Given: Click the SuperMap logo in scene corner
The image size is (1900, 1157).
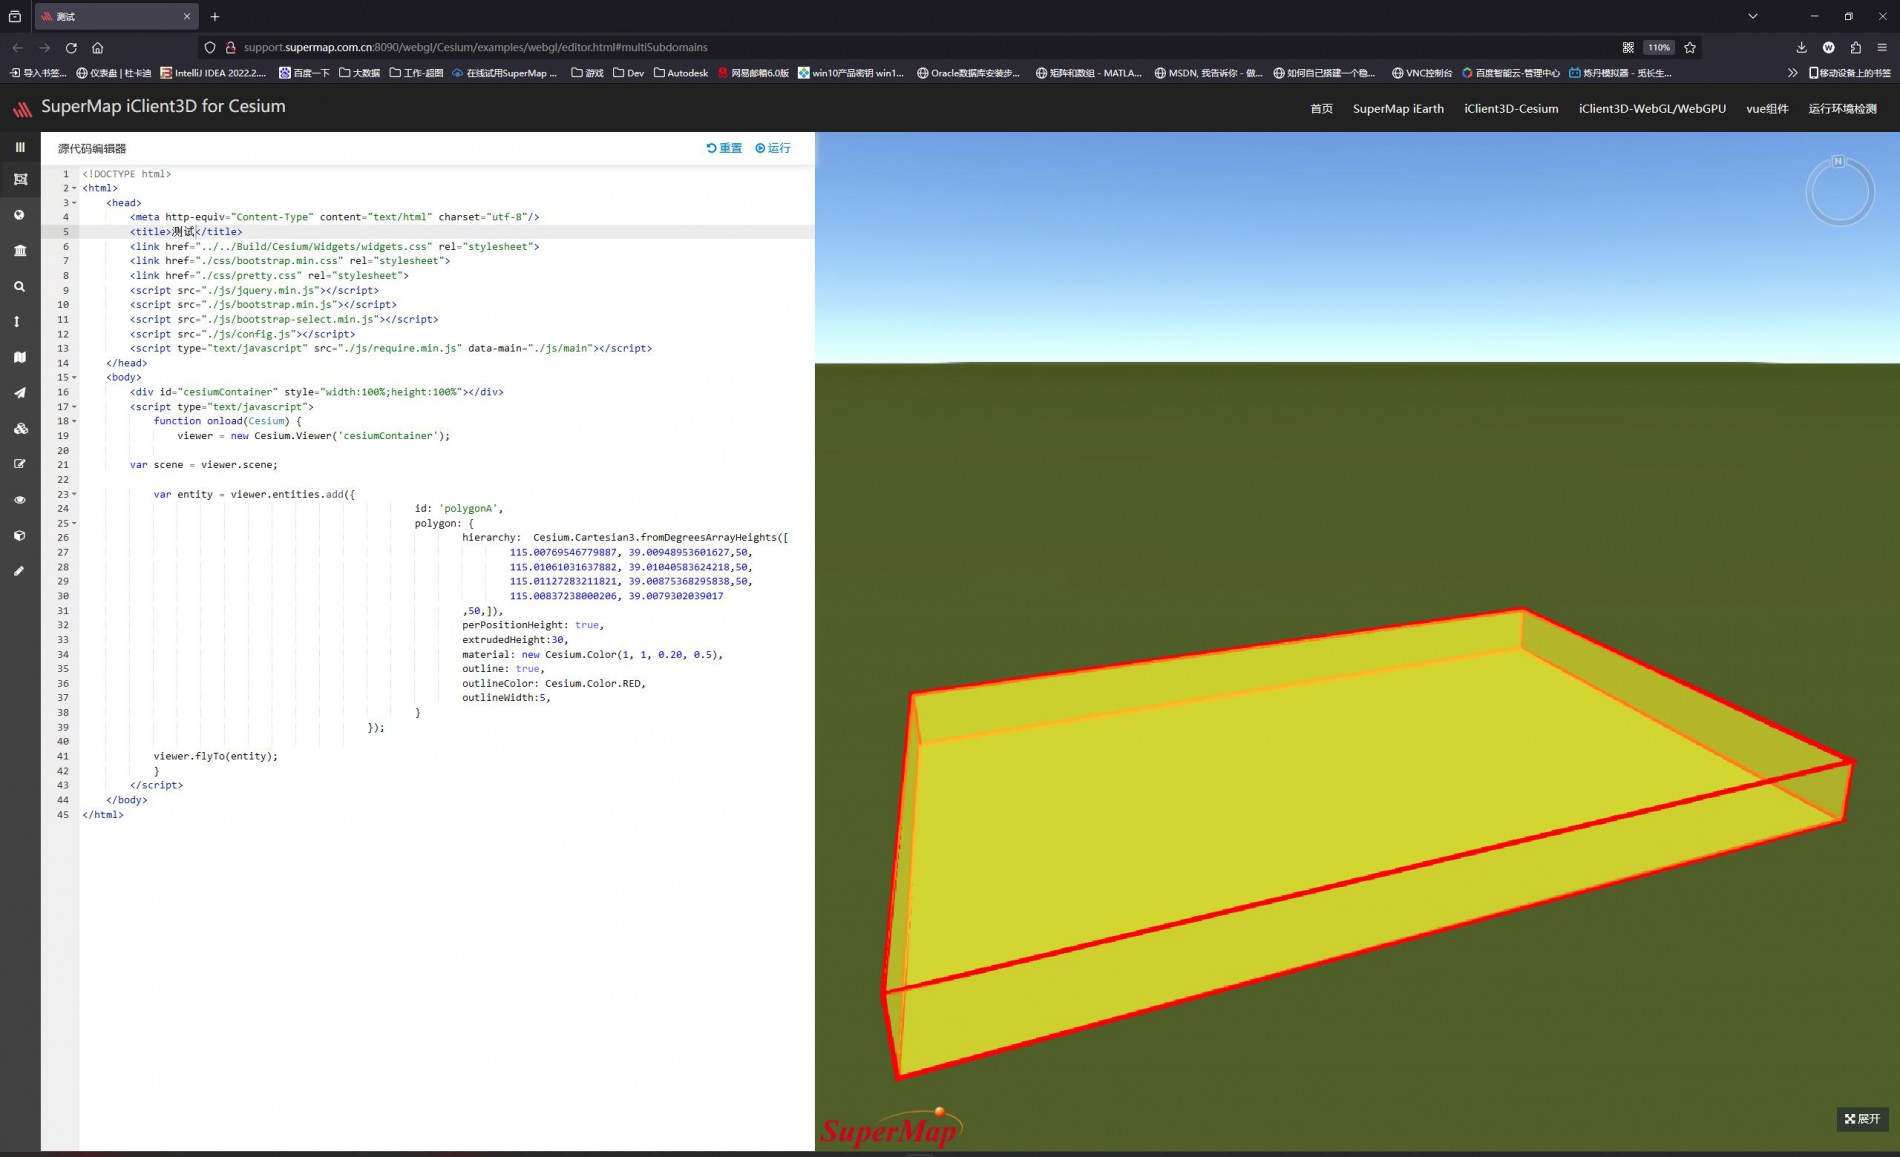Looking at the screenshot, I should (889, 1129).
